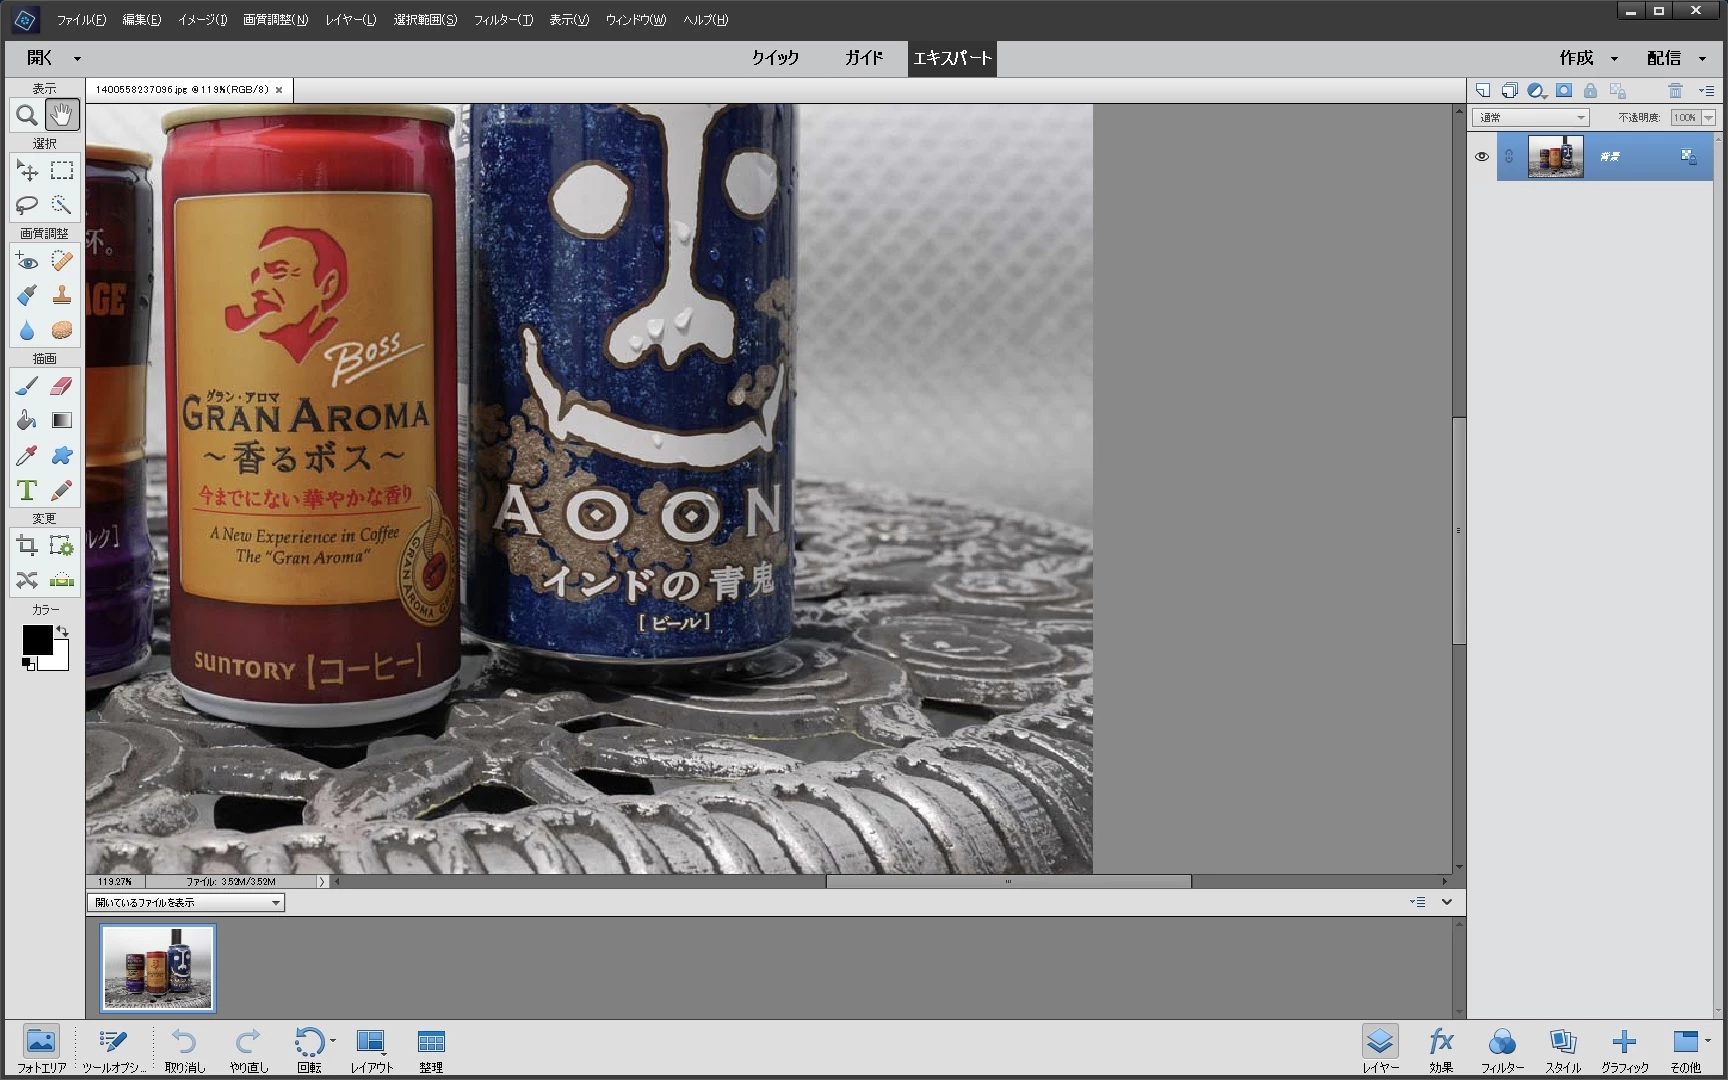Viewport: 1728px width, 1080px height.
Task: Toggle the レイヤー panel button
Action: pos(1380,1049)
